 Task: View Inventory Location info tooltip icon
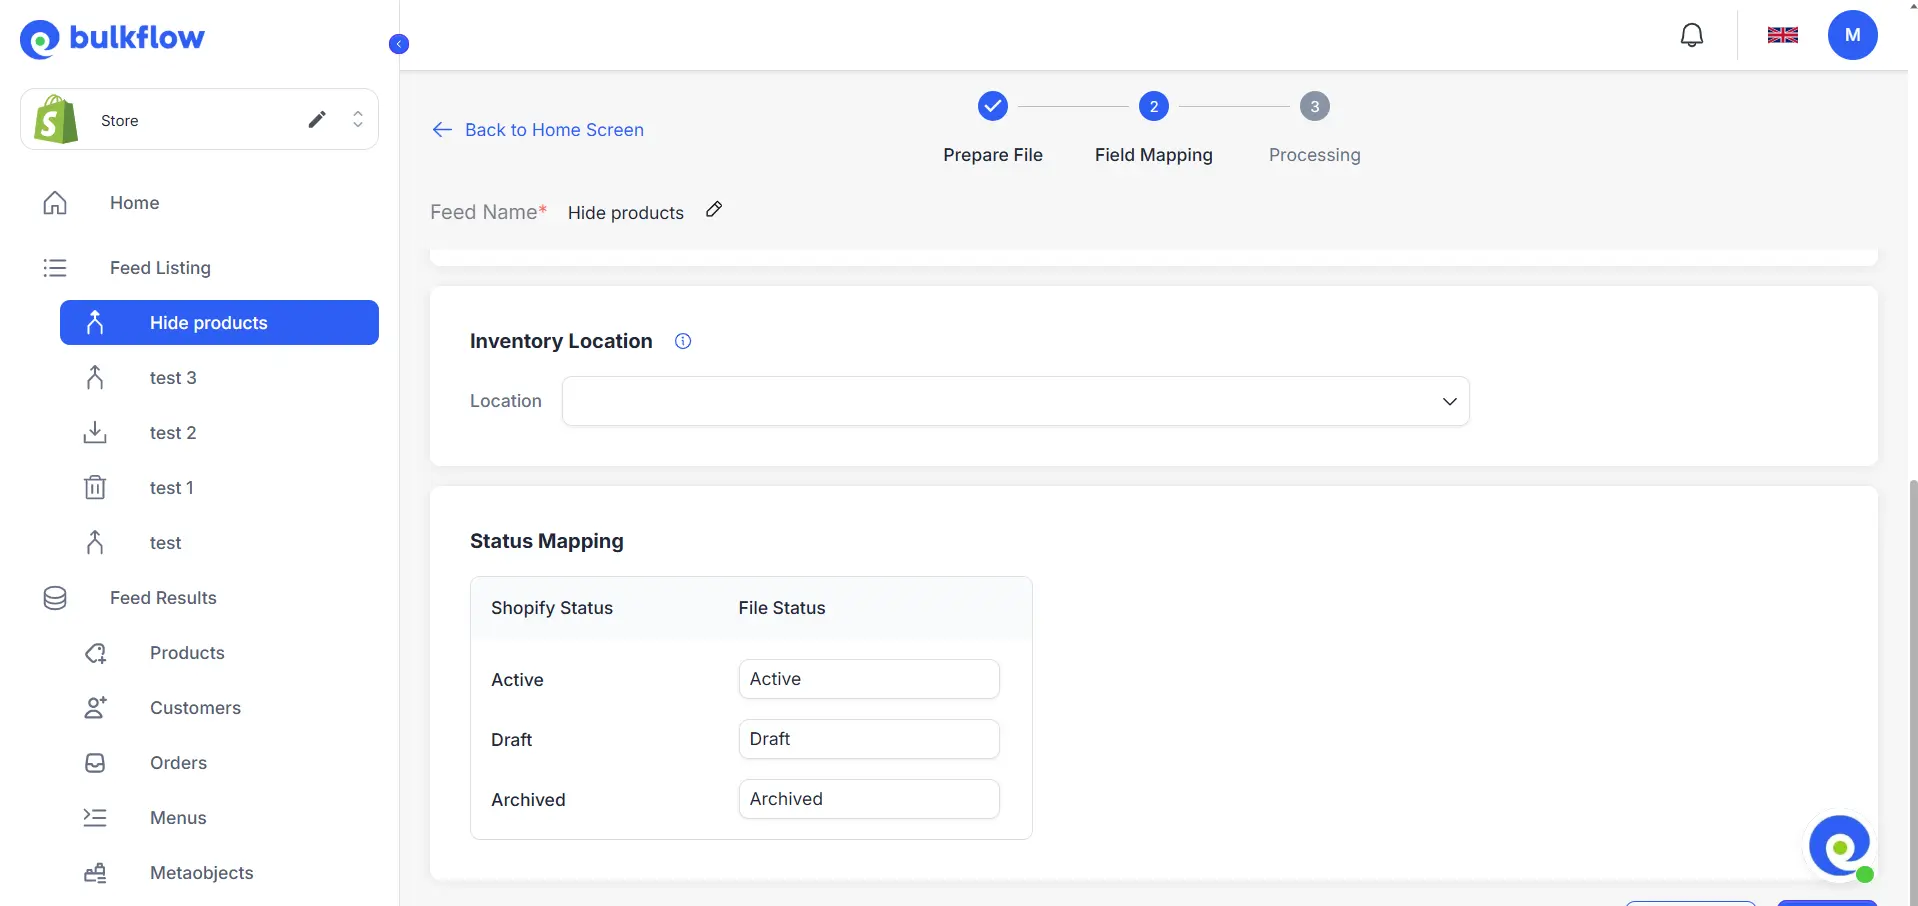682,341
